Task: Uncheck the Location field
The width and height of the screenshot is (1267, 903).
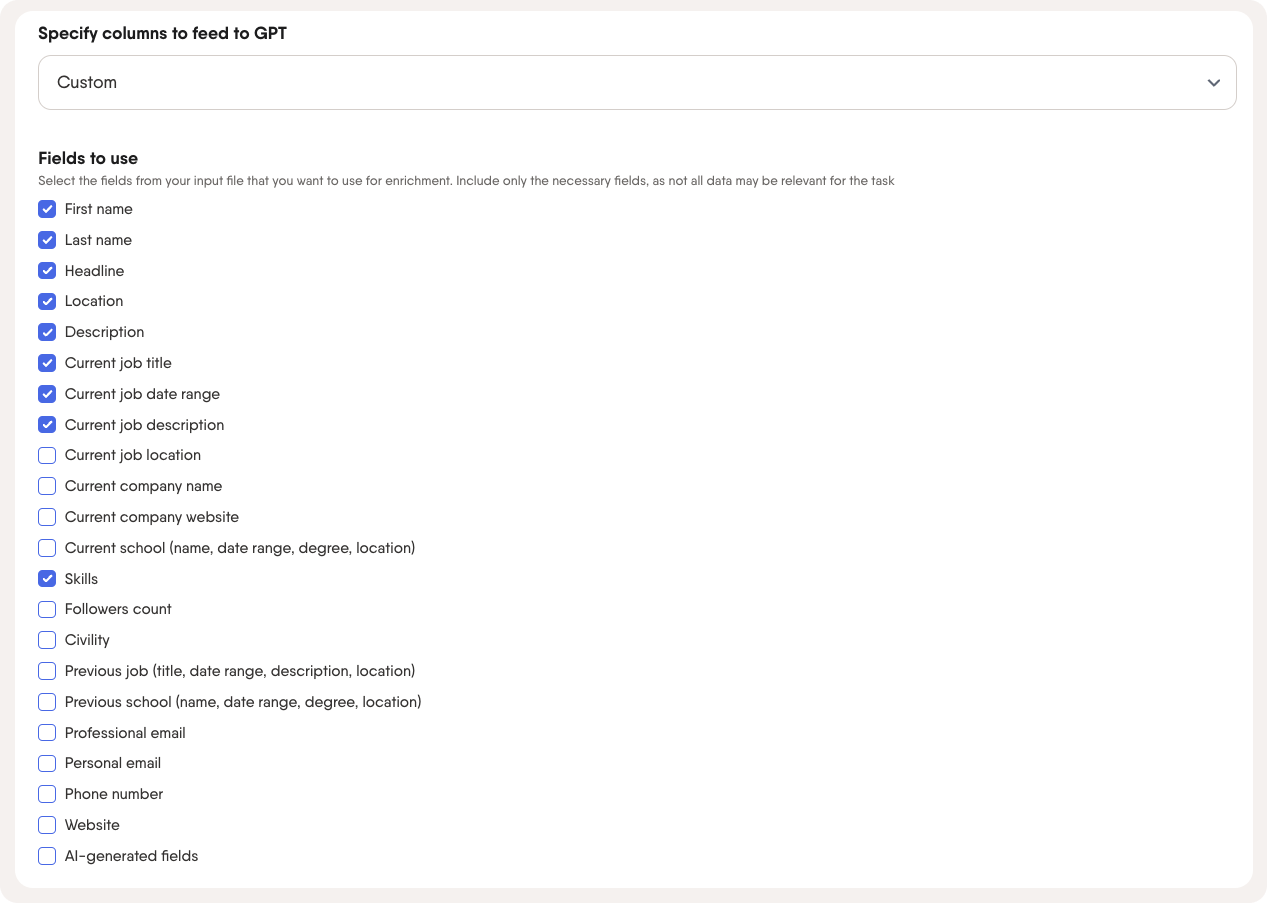Action: [x=47, y=301]
